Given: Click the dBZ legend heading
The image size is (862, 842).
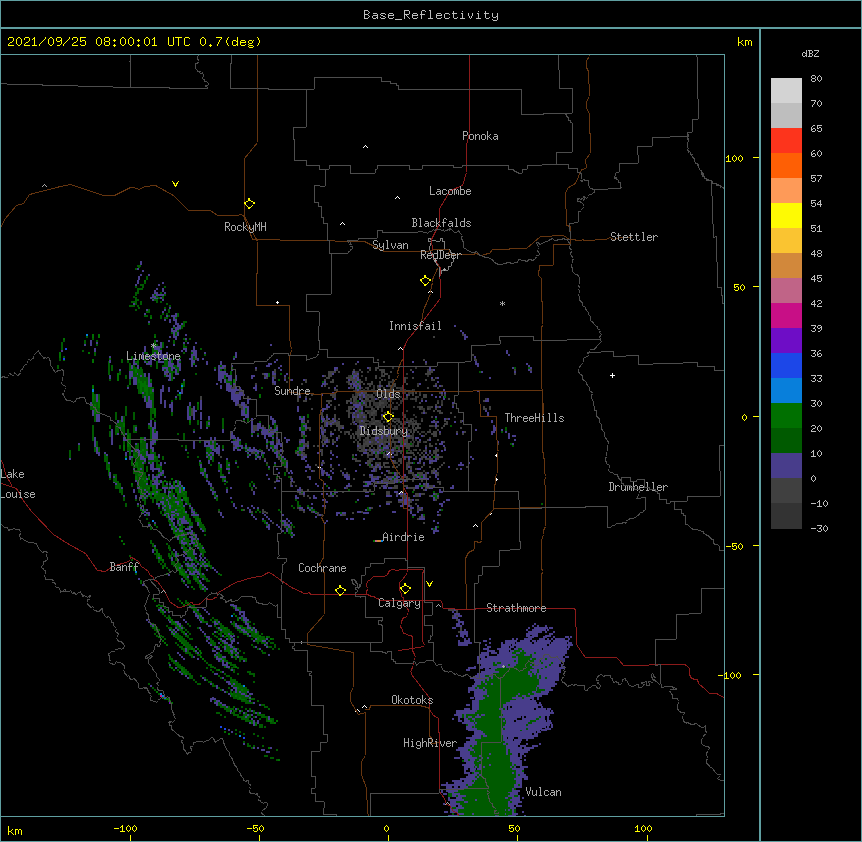Looking at the screenshot, I should pos(810,54).
